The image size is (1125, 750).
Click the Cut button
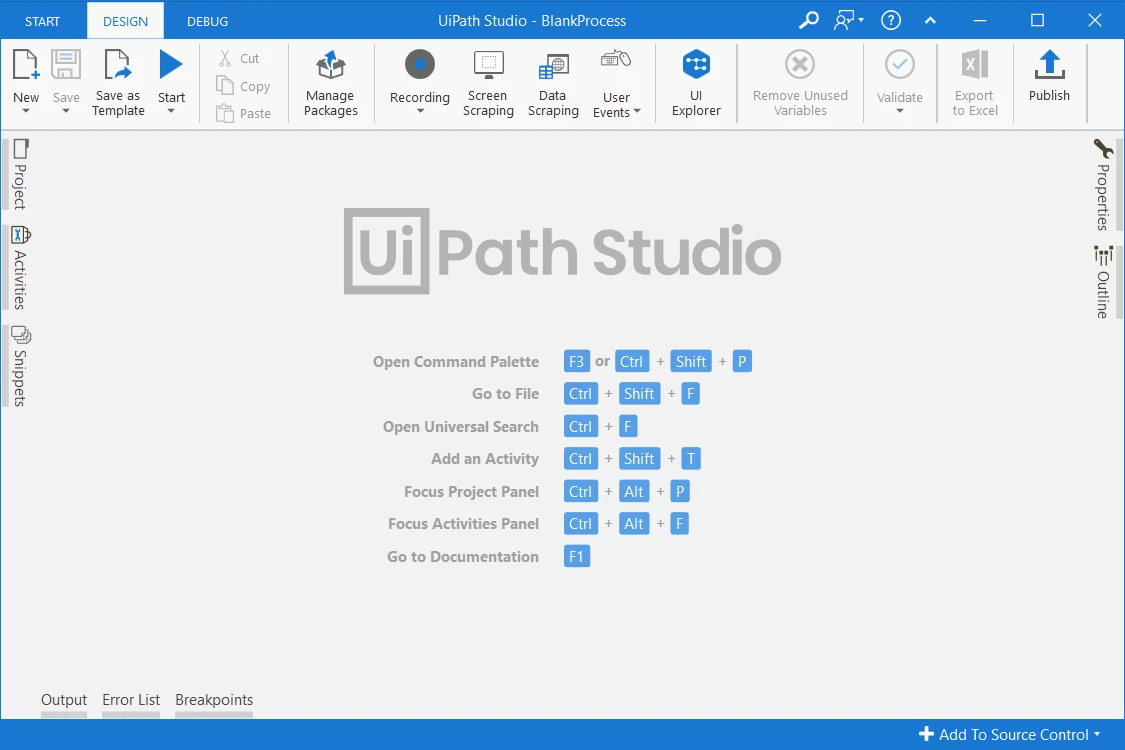(x=240, y=58)
